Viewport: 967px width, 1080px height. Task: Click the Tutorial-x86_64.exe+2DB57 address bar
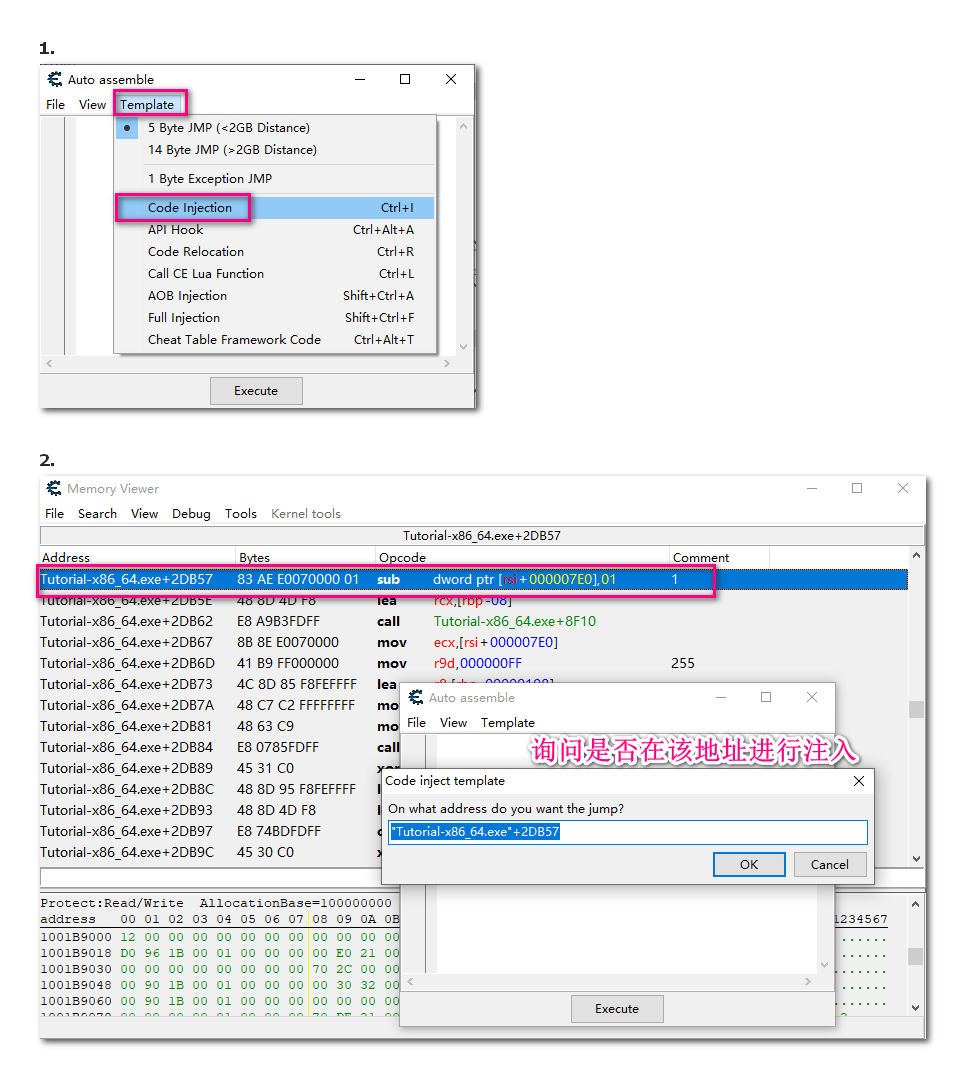[481, 536]
